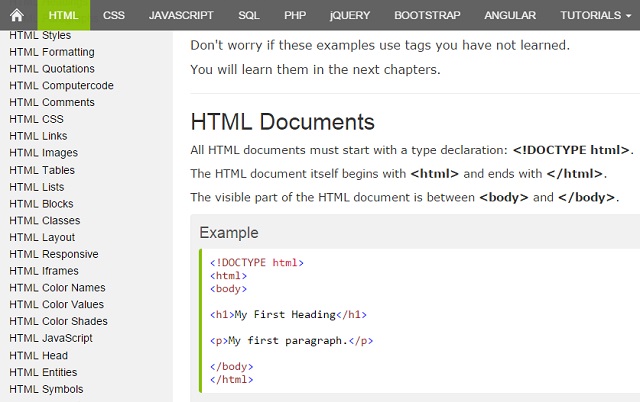Open HTML Formatting in the sidebar
The image size is (640, 402).
(x=52, y=52)
